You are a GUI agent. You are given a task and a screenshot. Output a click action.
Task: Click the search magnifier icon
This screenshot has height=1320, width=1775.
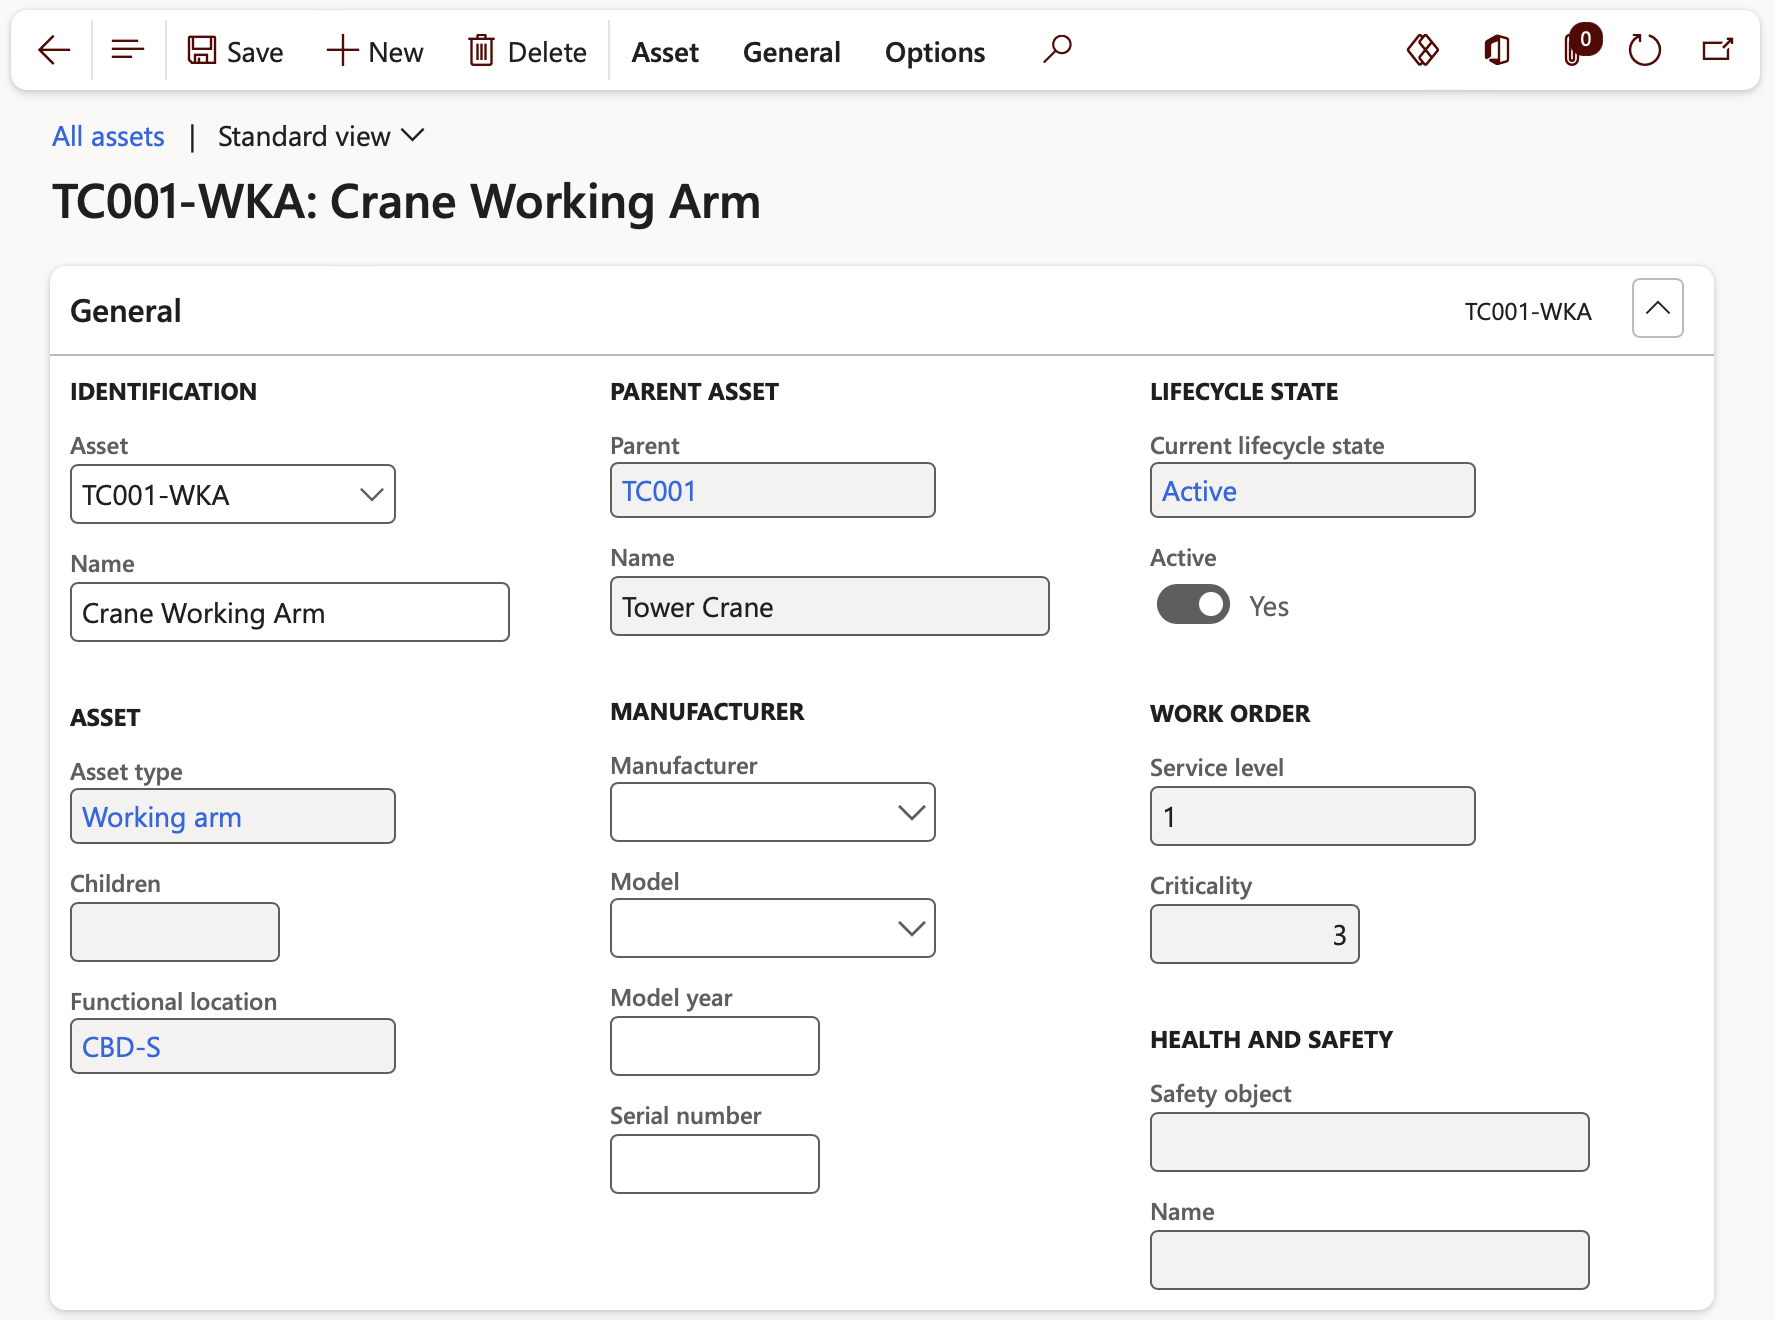pyautogui.click(x=1057, y=49)
